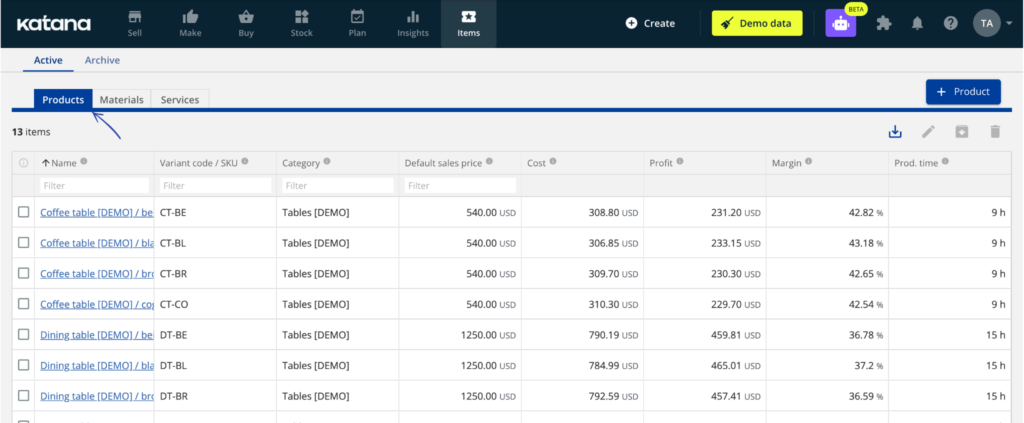Check the DT-BR row checkbox
The image size is (1024, 423).
pos(24,396)
